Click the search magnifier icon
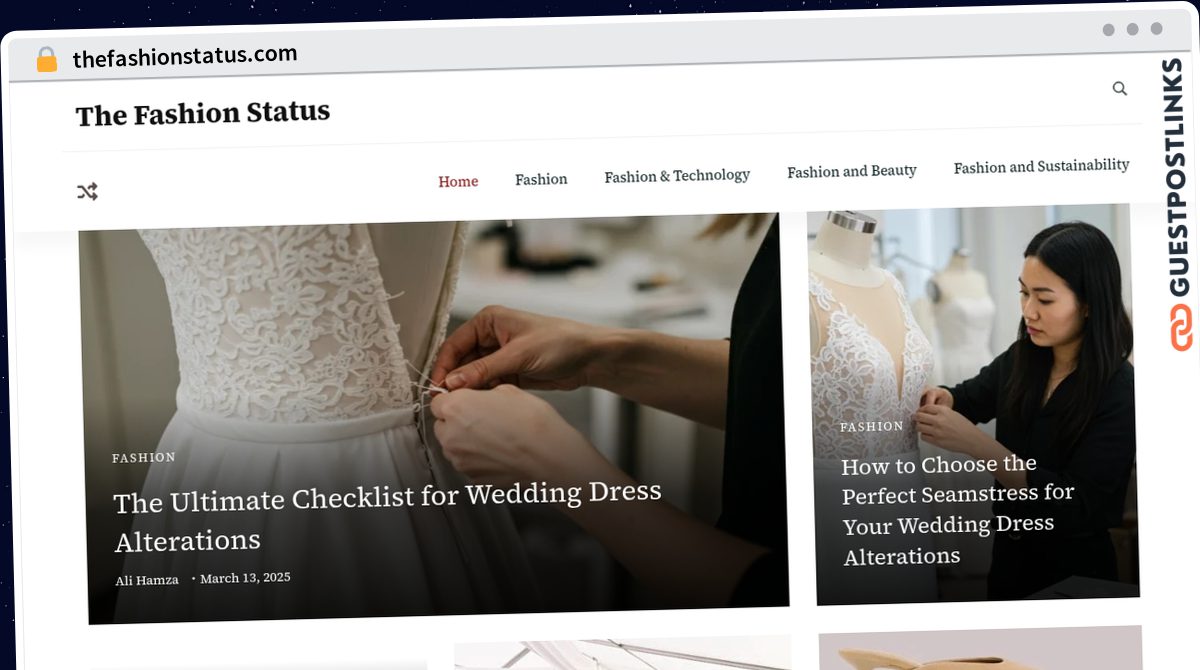The image size is (1200, 670). coord(1120,89)
